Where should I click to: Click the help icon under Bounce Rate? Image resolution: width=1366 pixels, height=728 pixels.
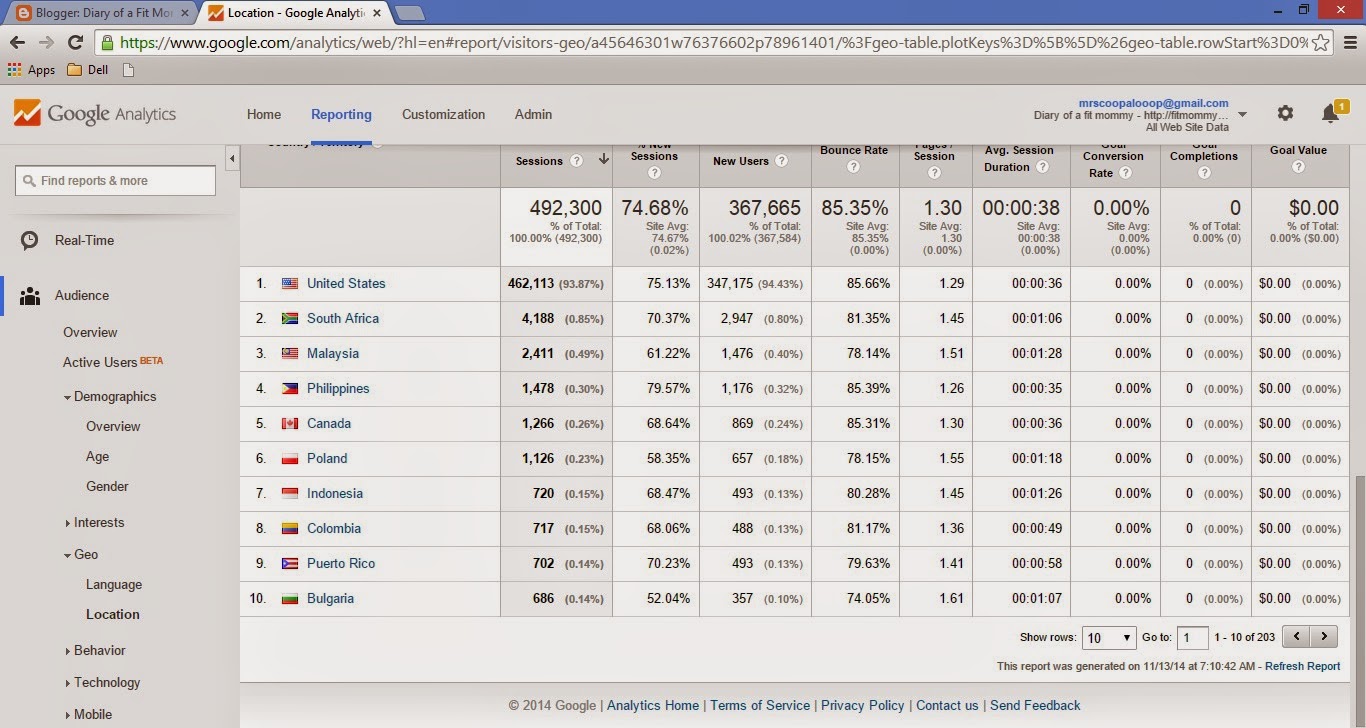(854, 167)
